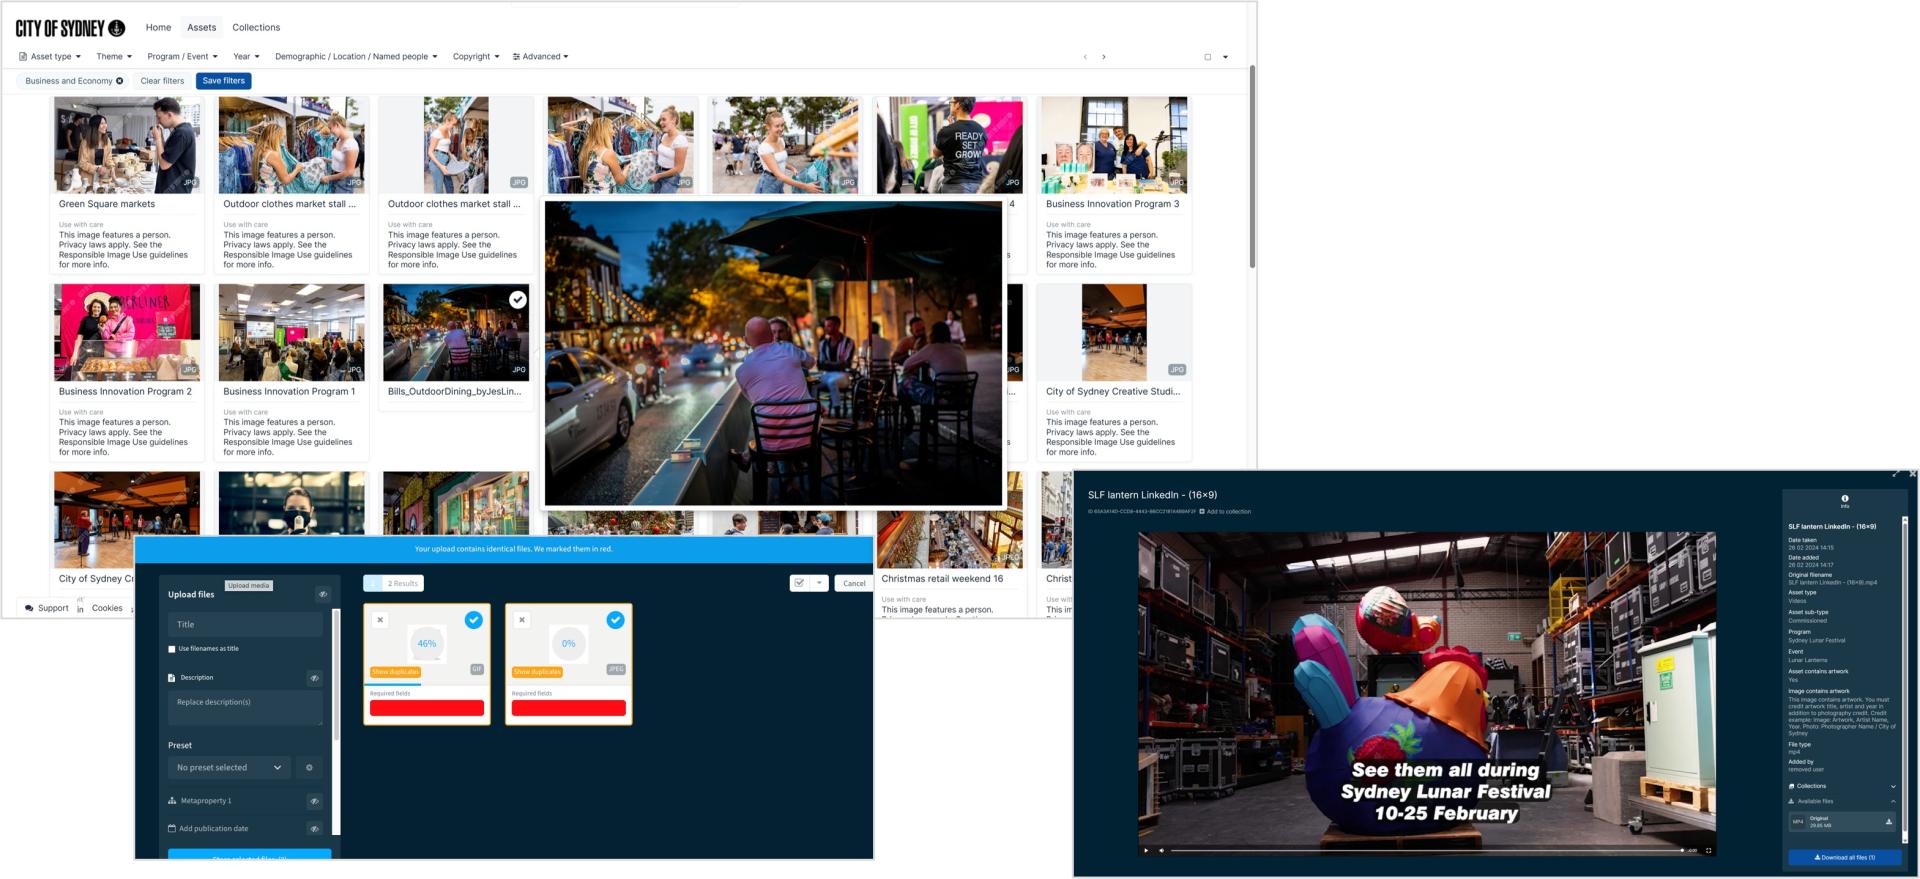Open the Asset type filter dropdown
The height and width of the screenshot is (879, 1920).
click(x=50, y=57)
